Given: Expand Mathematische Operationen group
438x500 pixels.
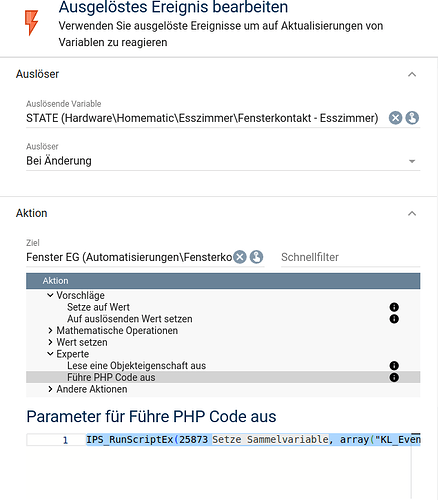Looking at the screenshot, I should click(50, 330).
